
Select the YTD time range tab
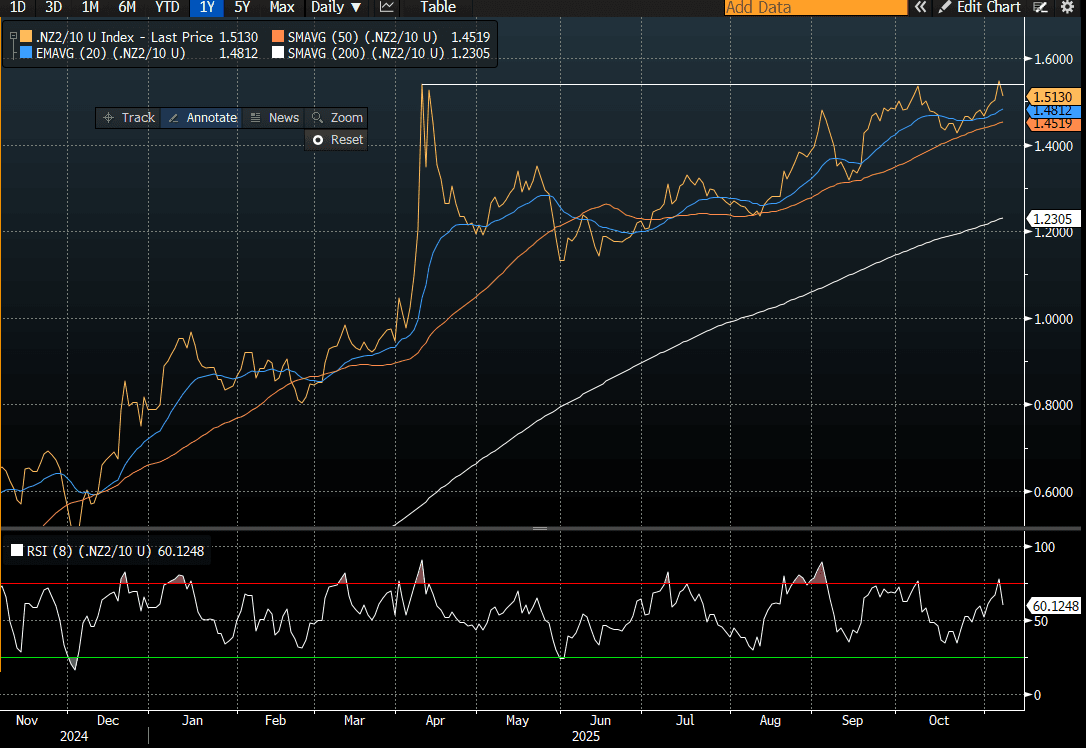(167, 7)
